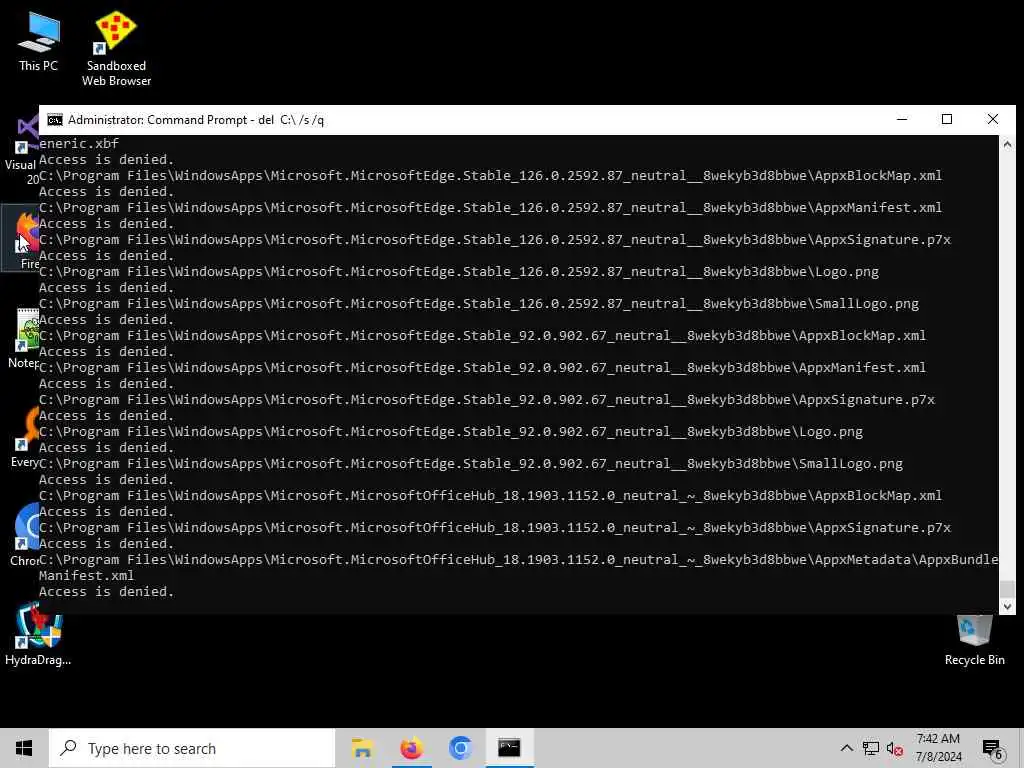Click the 92.0.902.67 Logo.png path line

coord(451,432)
